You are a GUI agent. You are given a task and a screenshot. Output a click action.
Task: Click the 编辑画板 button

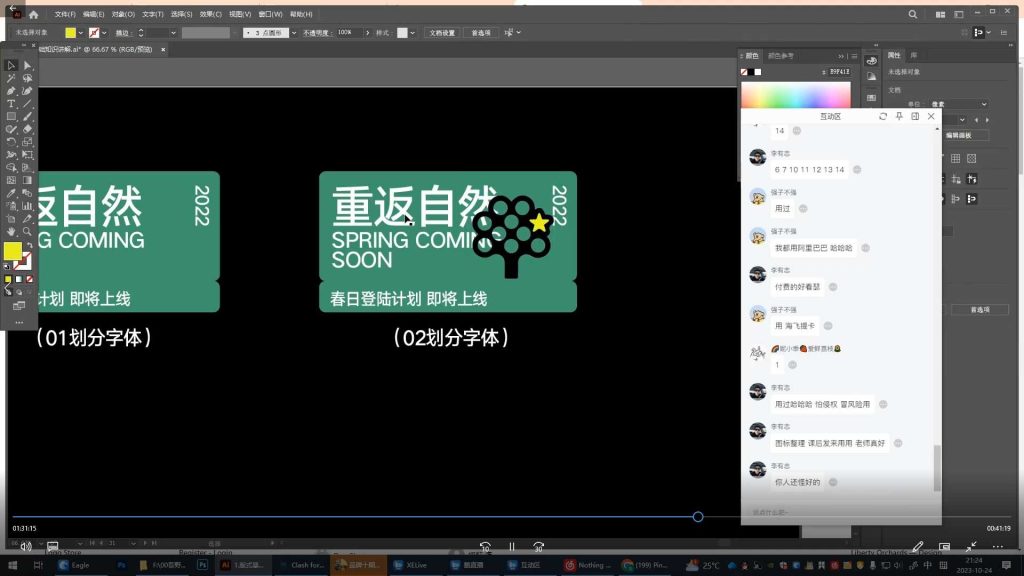[x=959, y=135]
